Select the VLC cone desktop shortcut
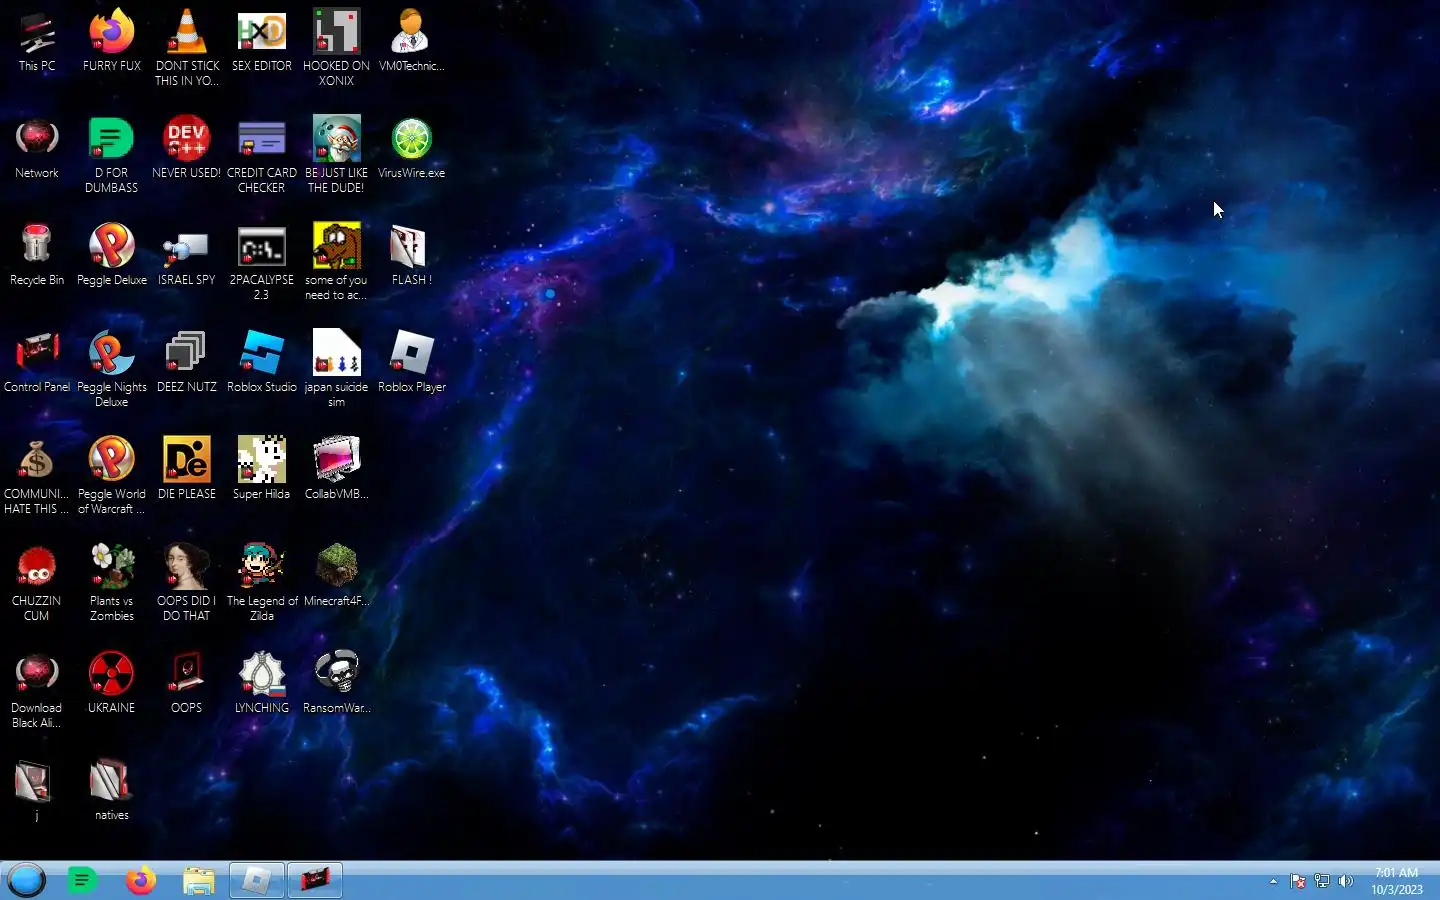This screenshot has height=900, width=1440. (x=187, y=48)
